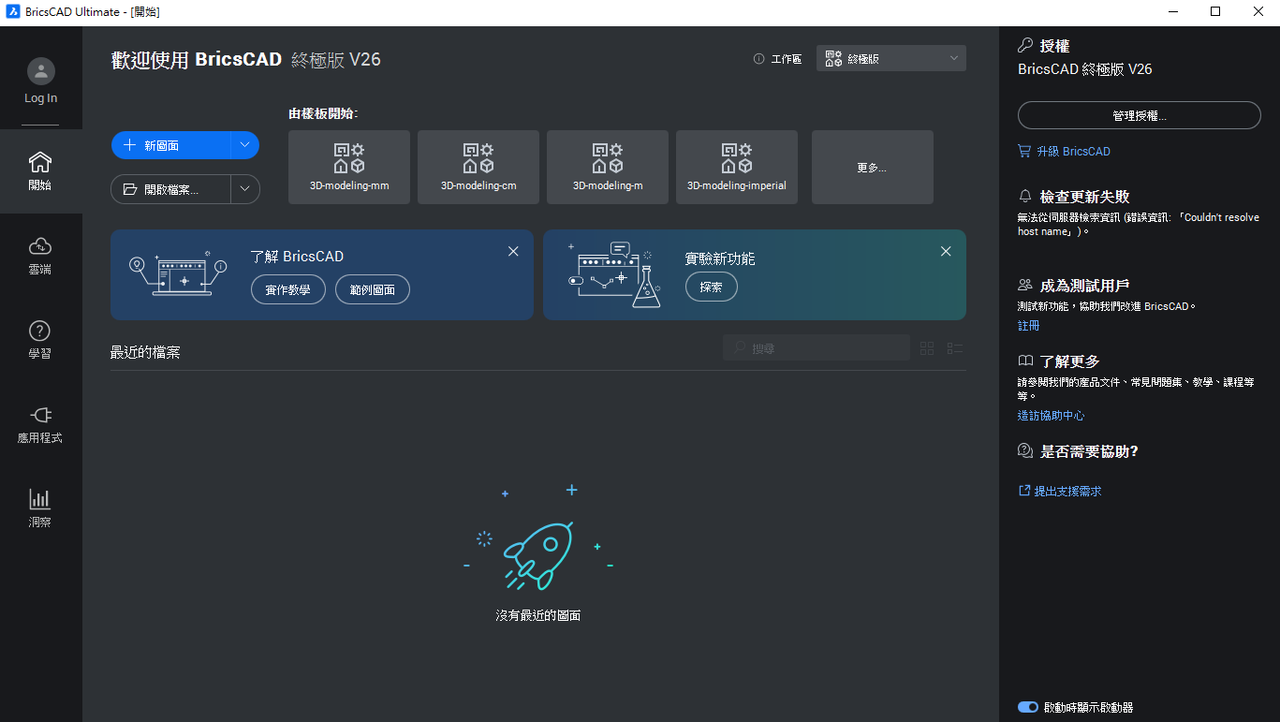Expand the 開啟檔案 dropdown arrow
The height and width of the screenshot is (722, 1280).
[245, 189]
